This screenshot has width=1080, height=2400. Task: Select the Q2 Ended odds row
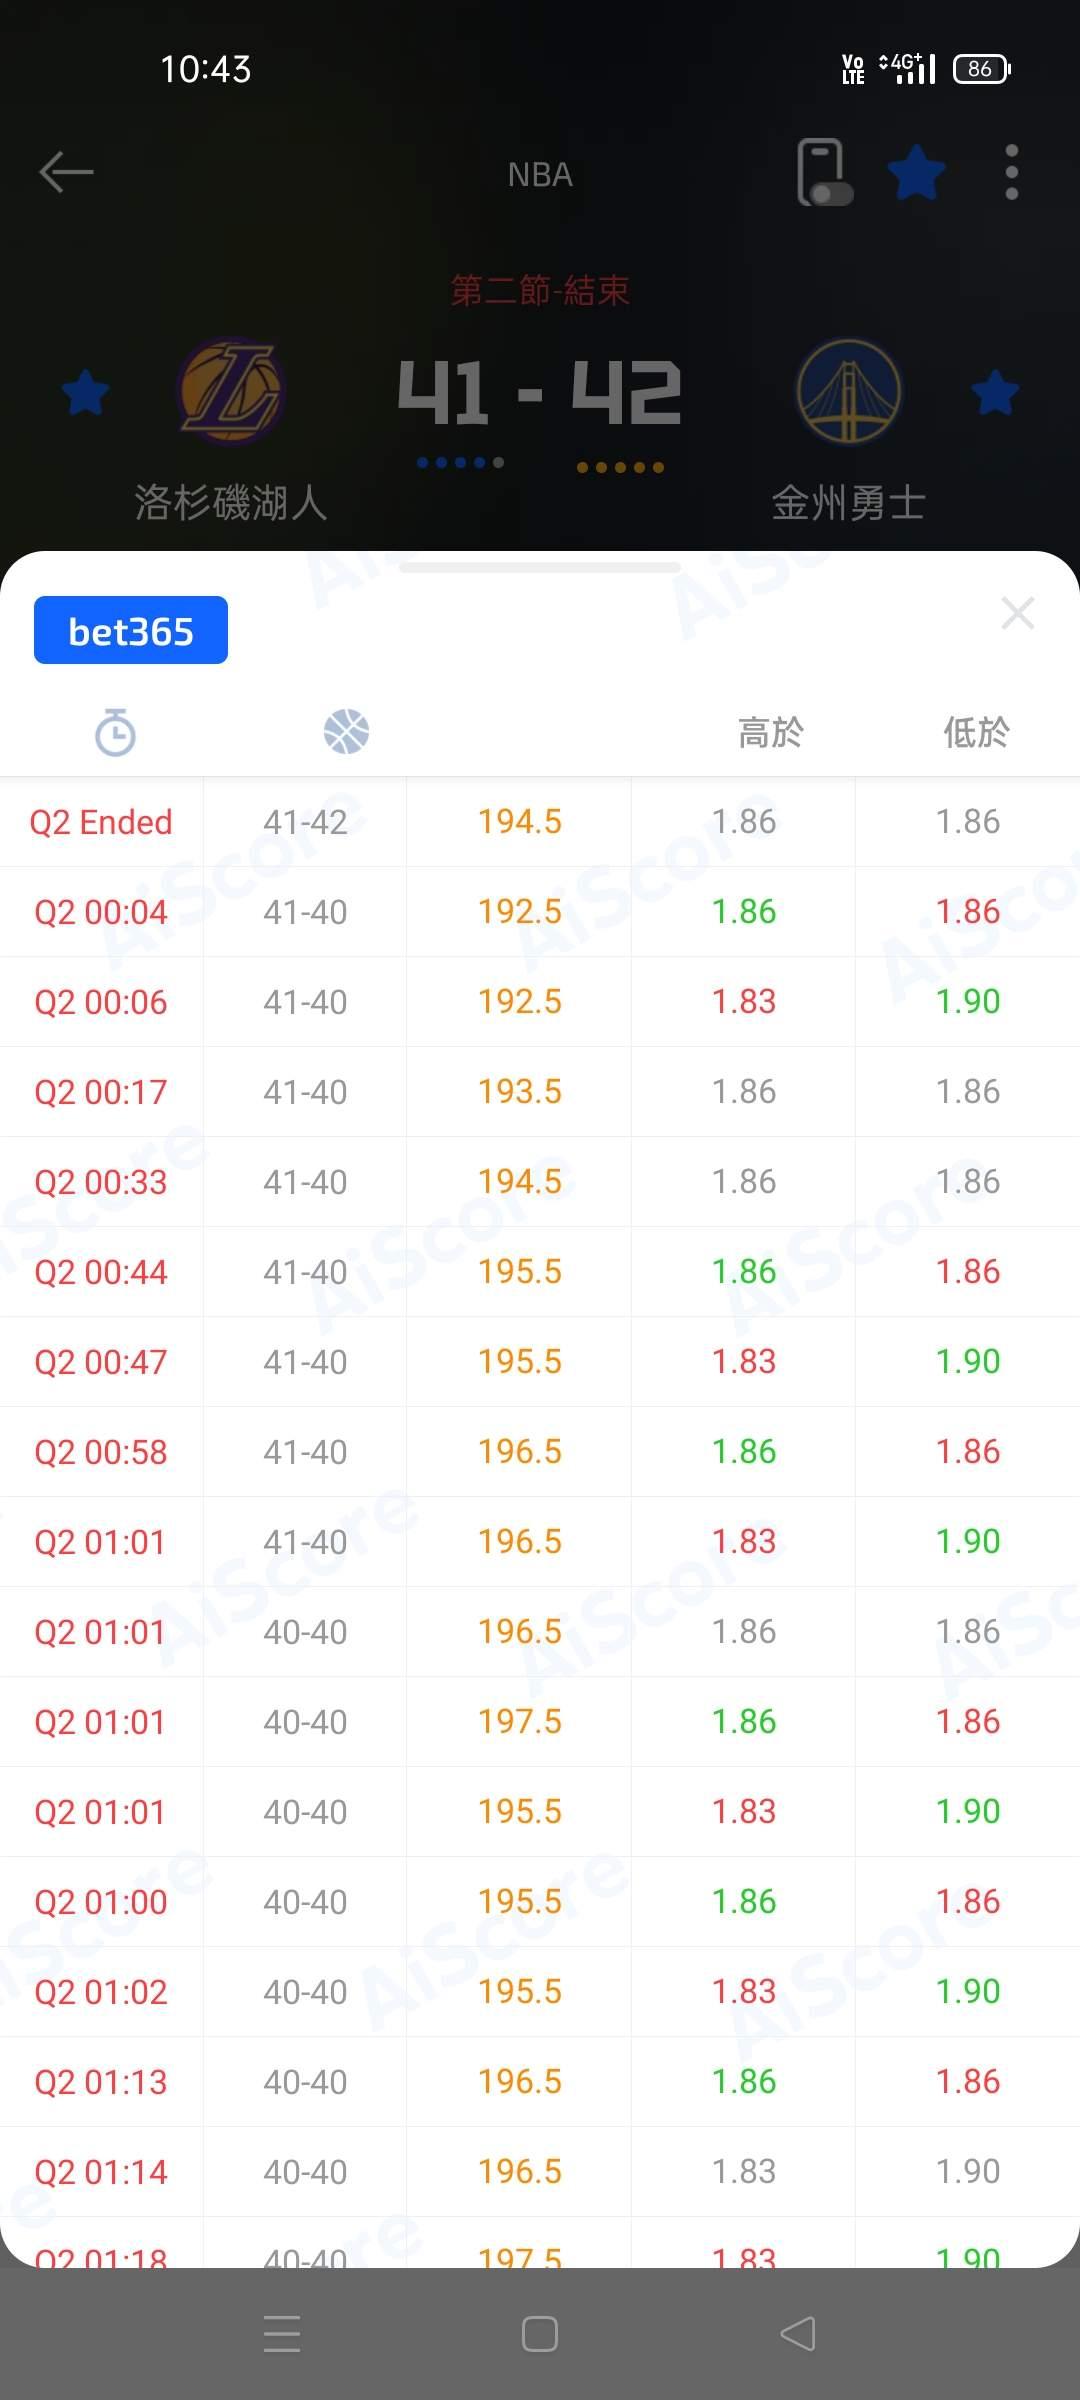pos(540,822)
